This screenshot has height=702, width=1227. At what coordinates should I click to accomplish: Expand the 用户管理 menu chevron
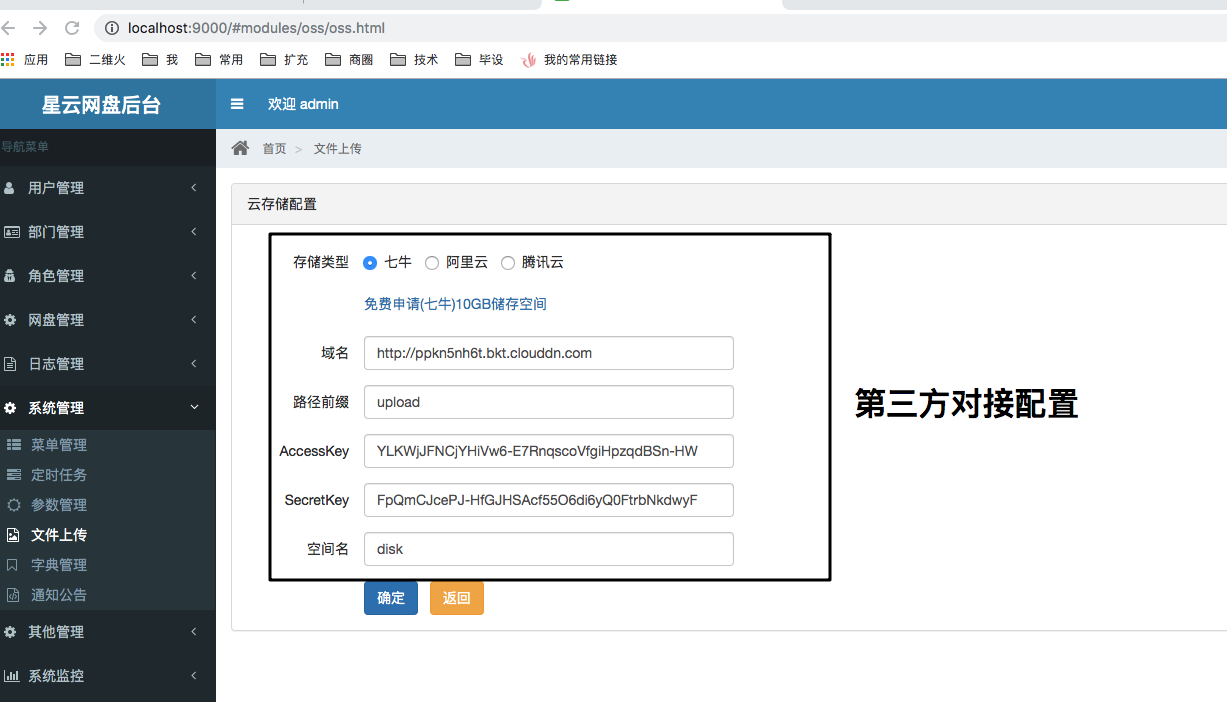194,188
